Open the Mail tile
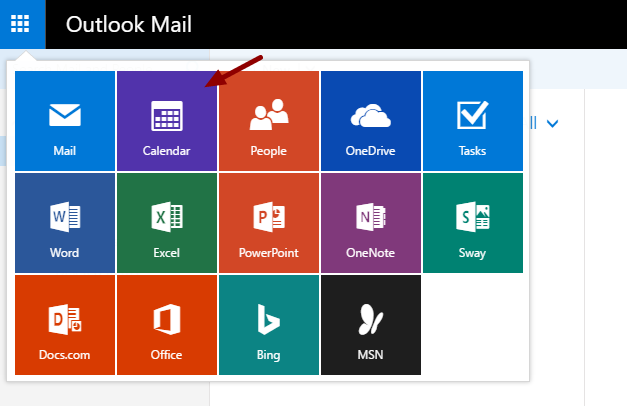The width and height of the screenshot is (627, 406). tap(65, 121)
